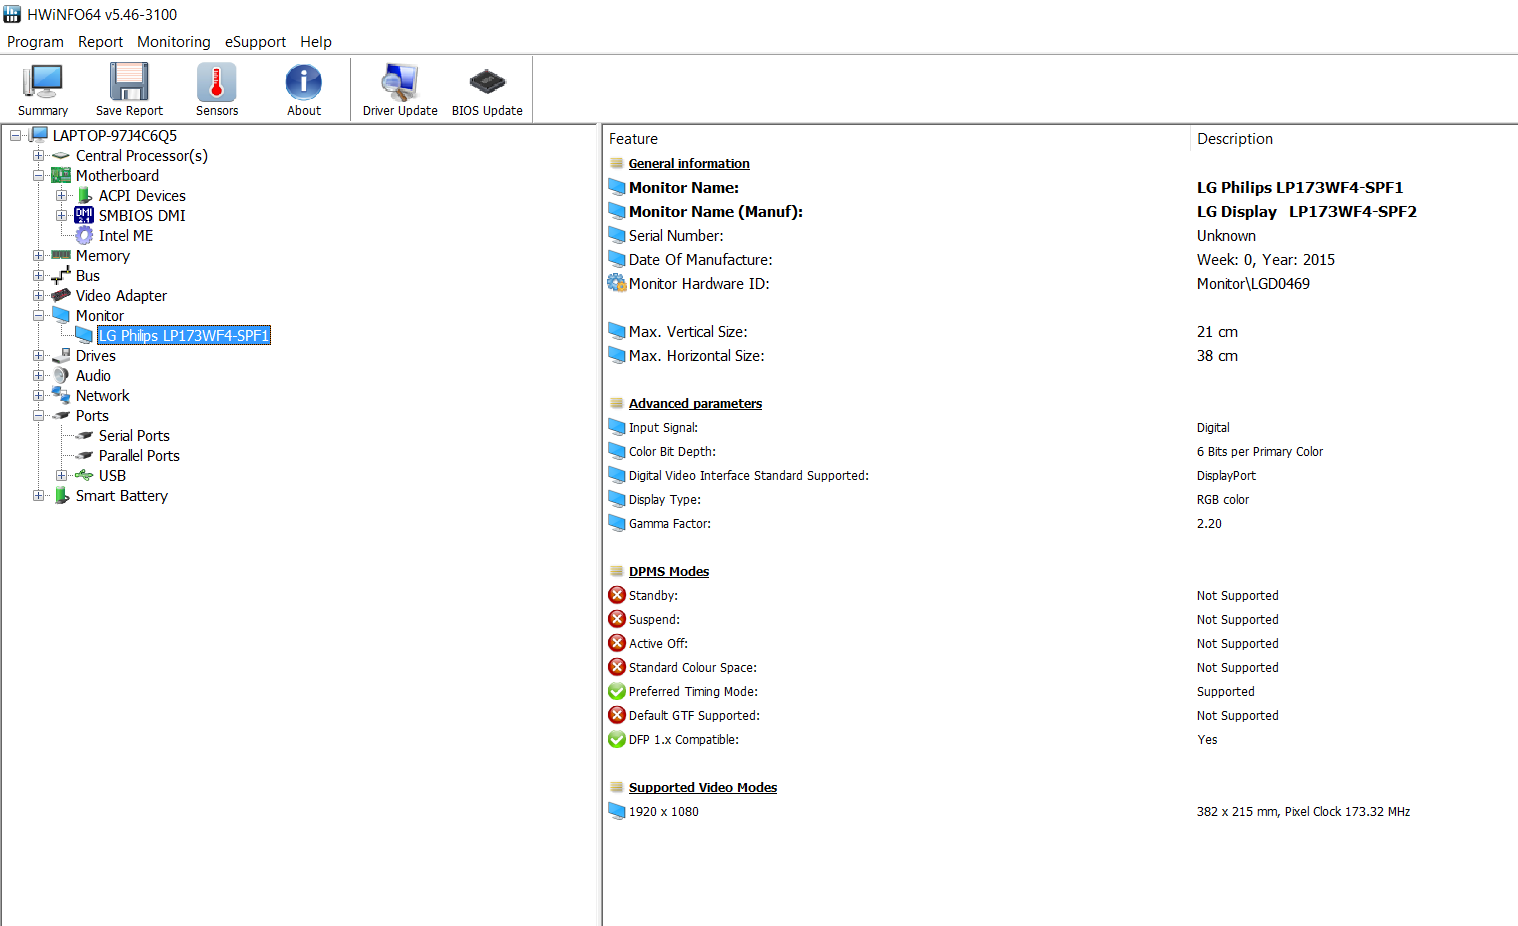Click the Smart Battery icon
The height and width of the screenshot is (926, 1518).
(x=62, y=495)
